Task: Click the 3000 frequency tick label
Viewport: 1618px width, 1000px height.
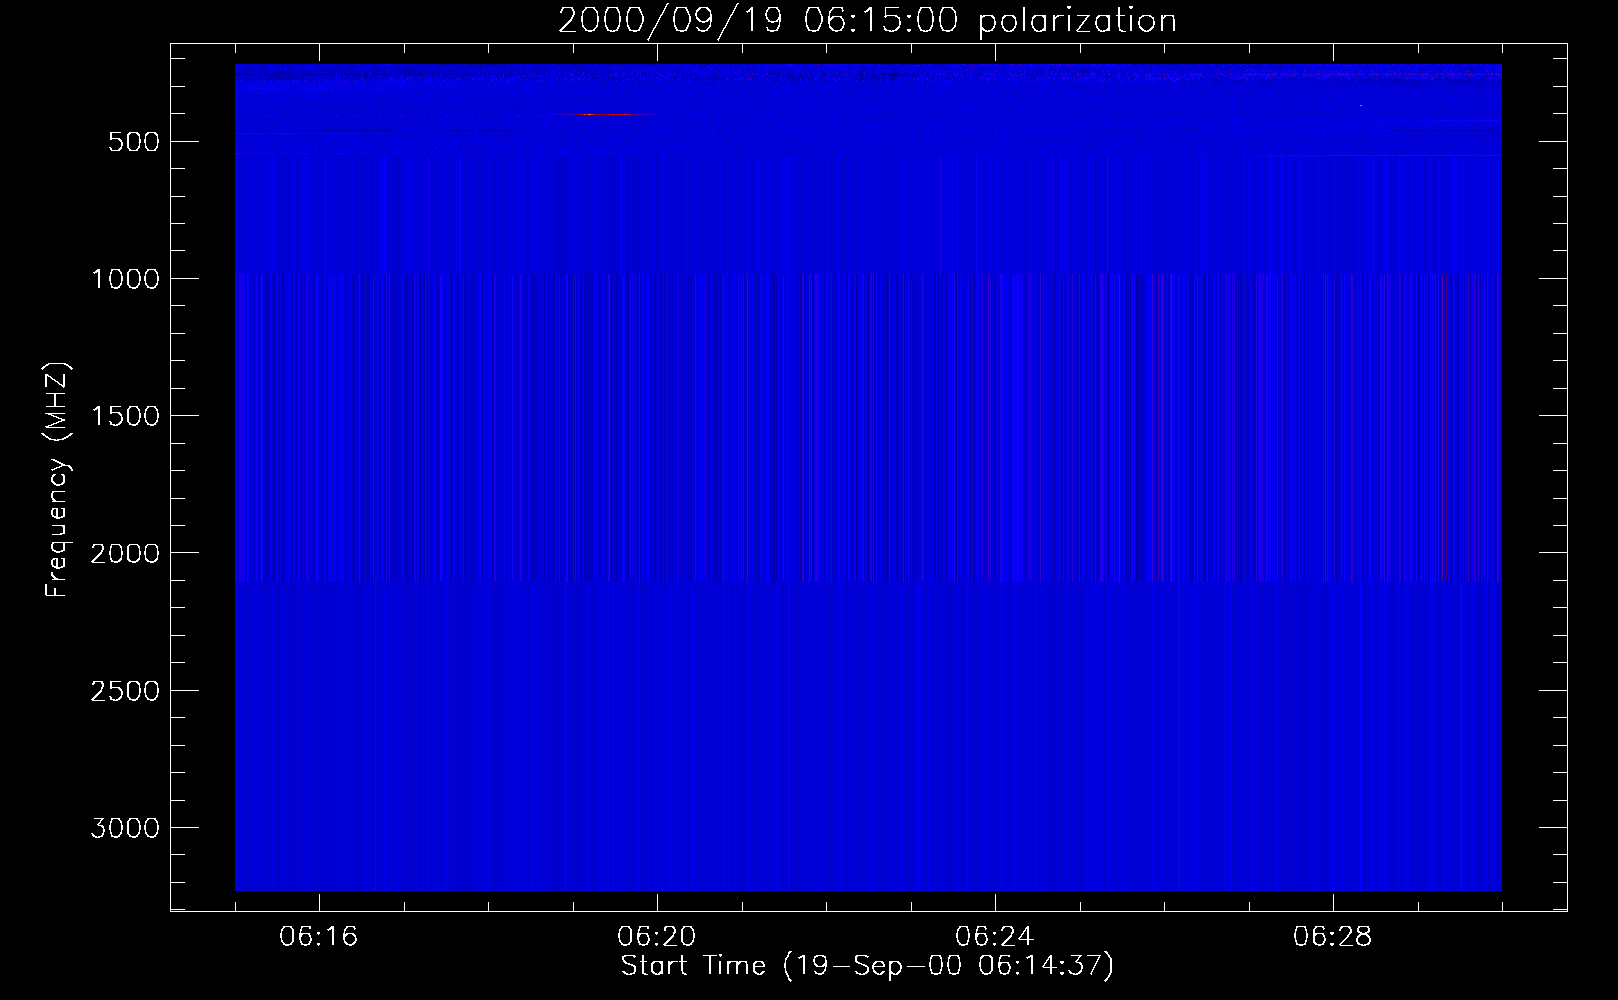Action: click(x=125, y=828)
